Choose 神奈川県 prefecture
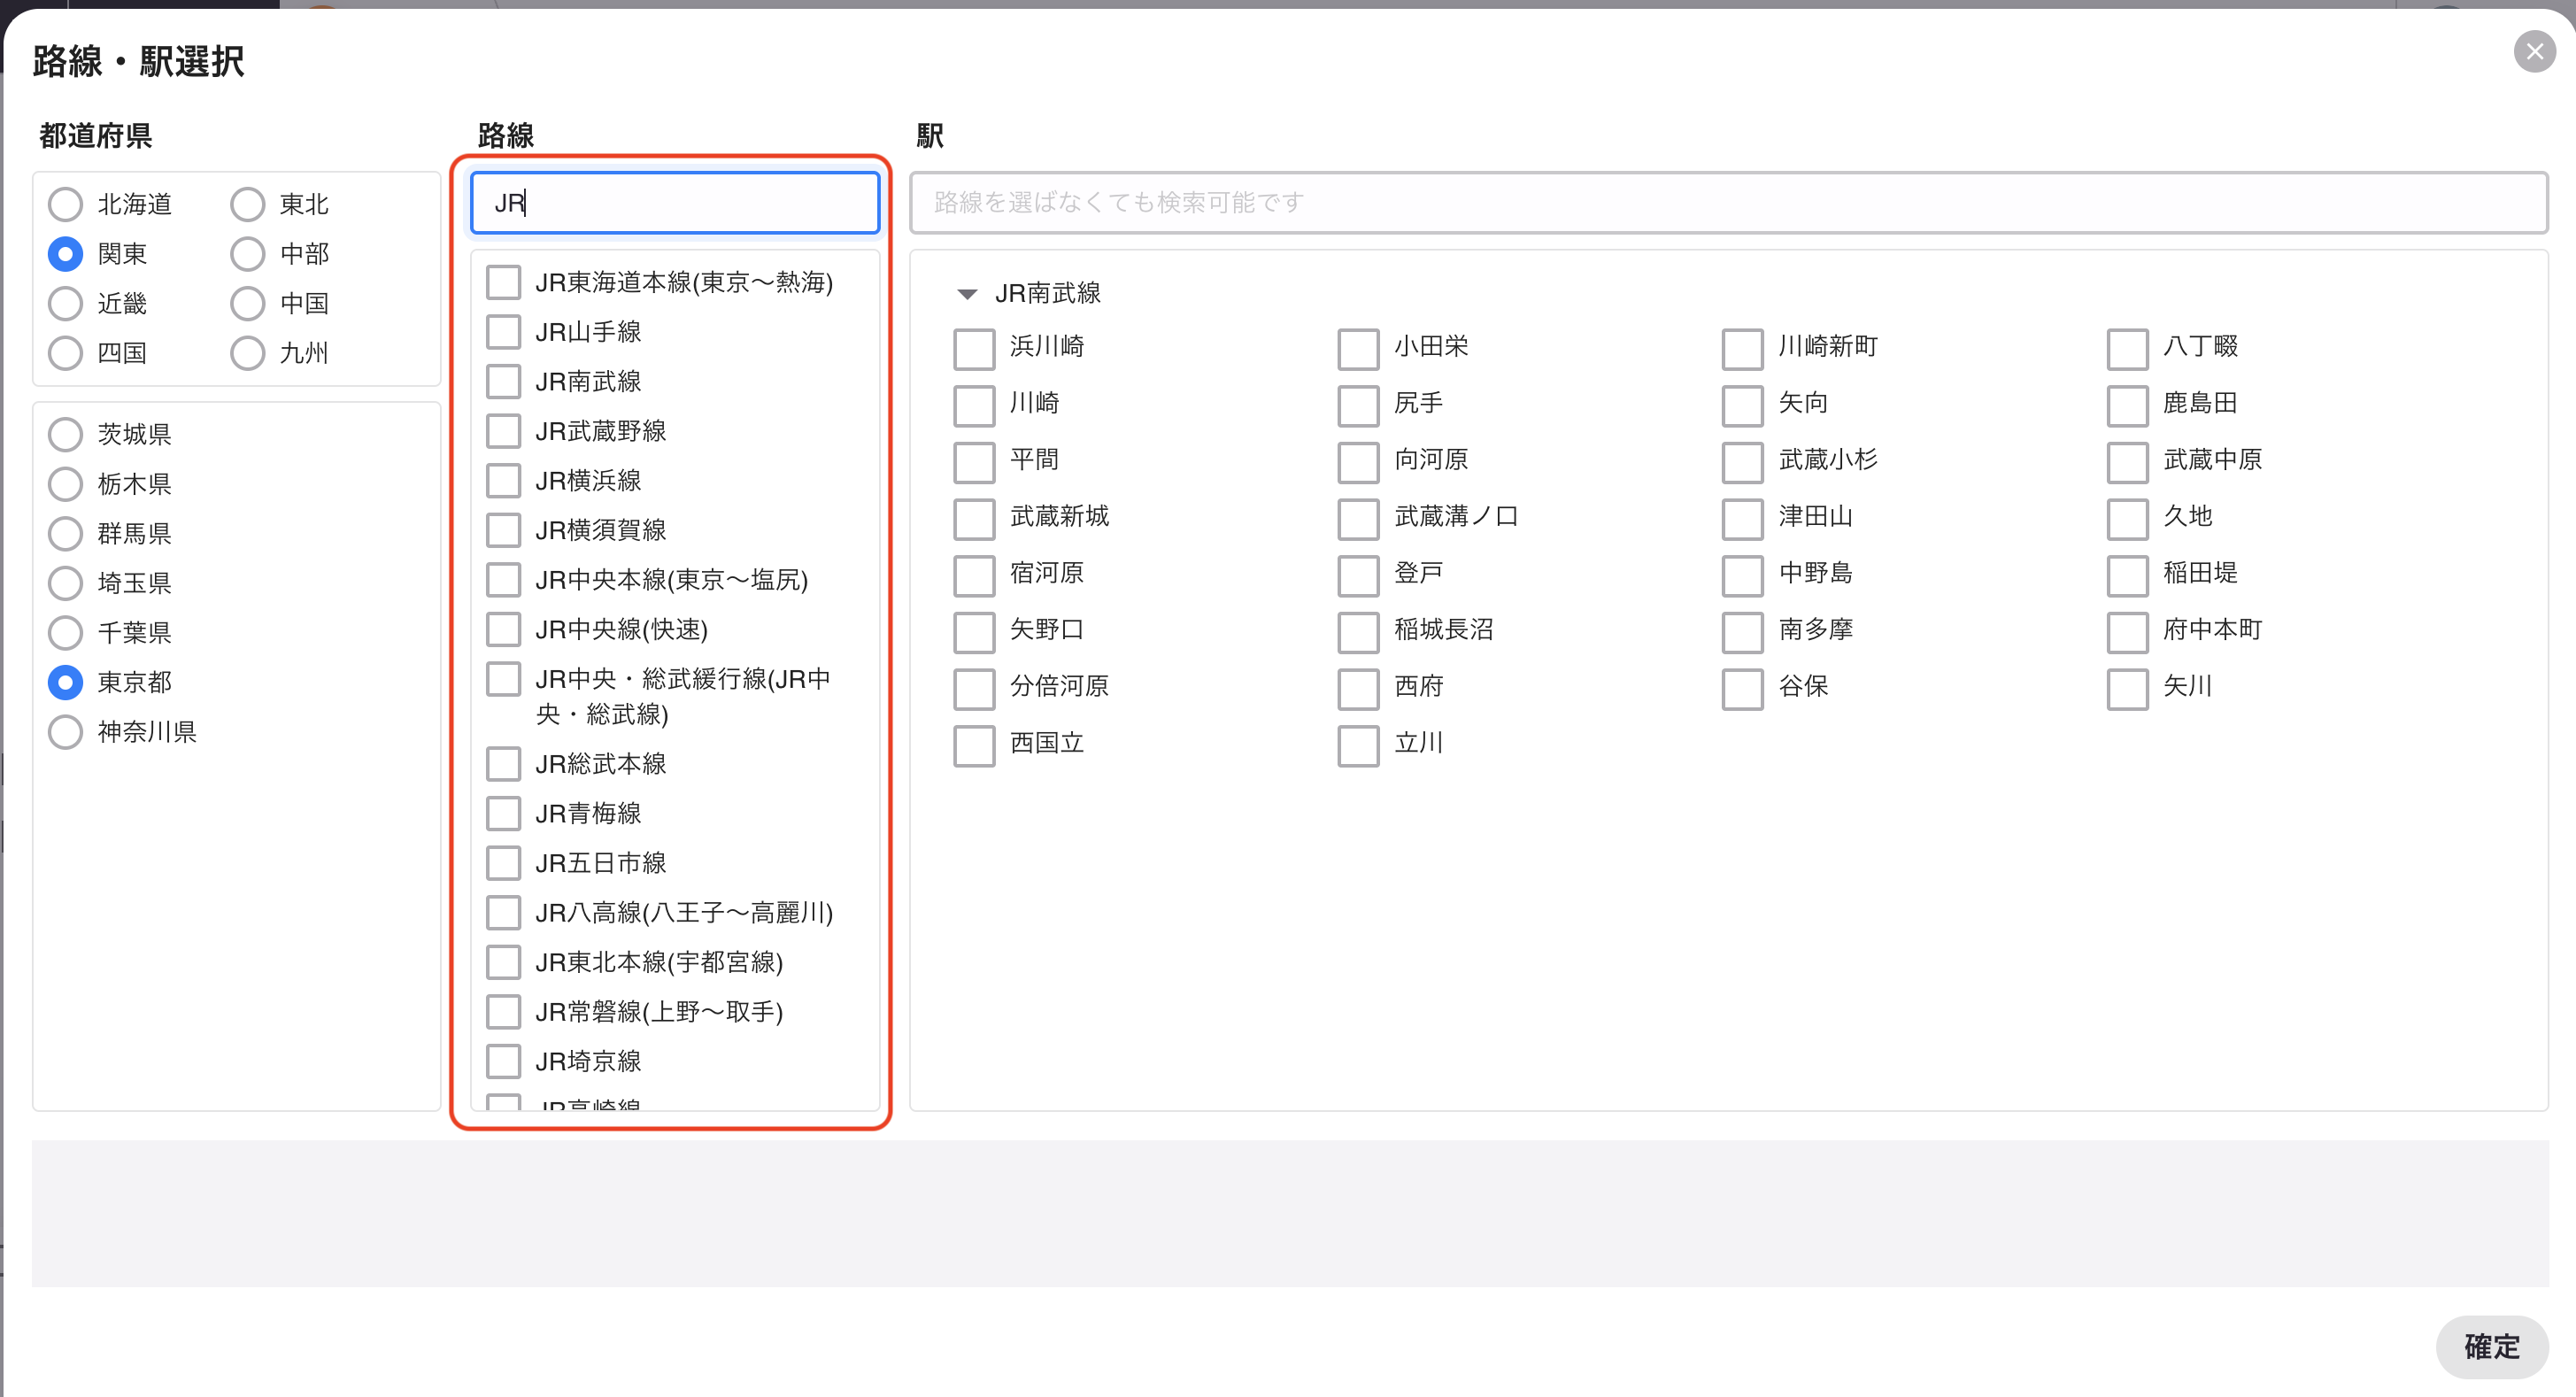 point(65,732)
